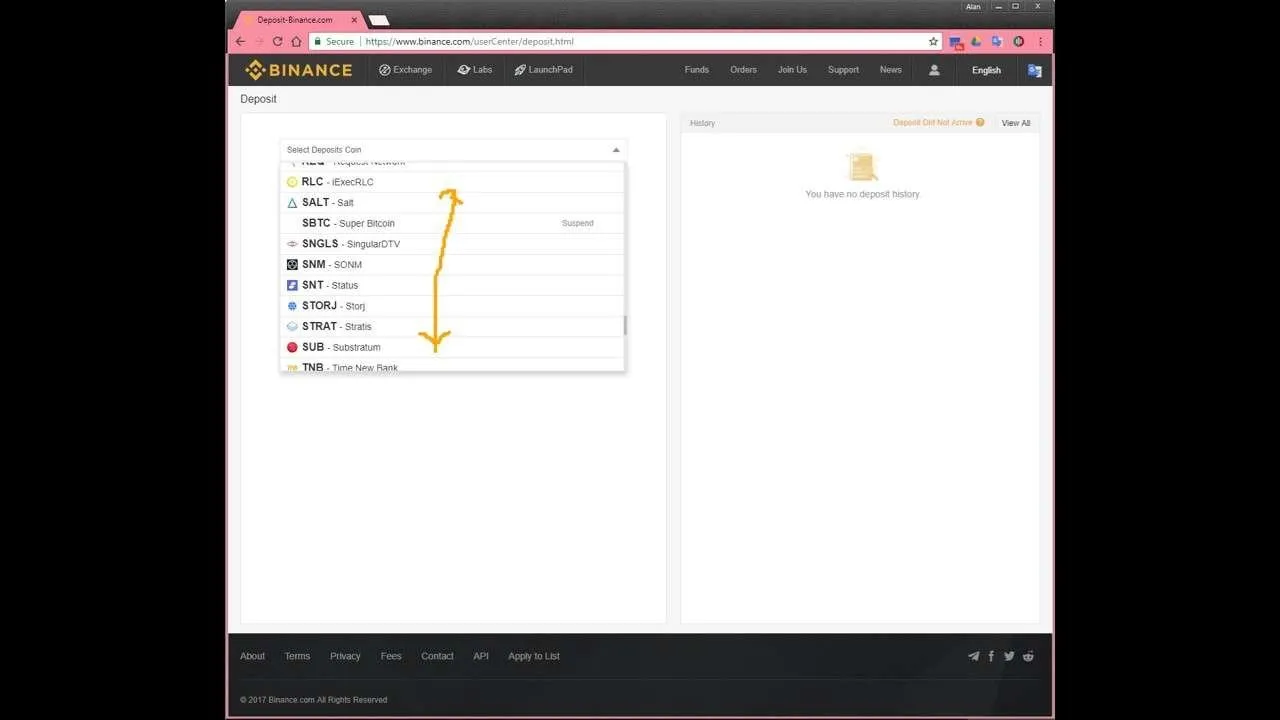This screenshot has height=720, width=1280.
Task: Open the Chrome three-dot menu
Action: [1040, 41]
